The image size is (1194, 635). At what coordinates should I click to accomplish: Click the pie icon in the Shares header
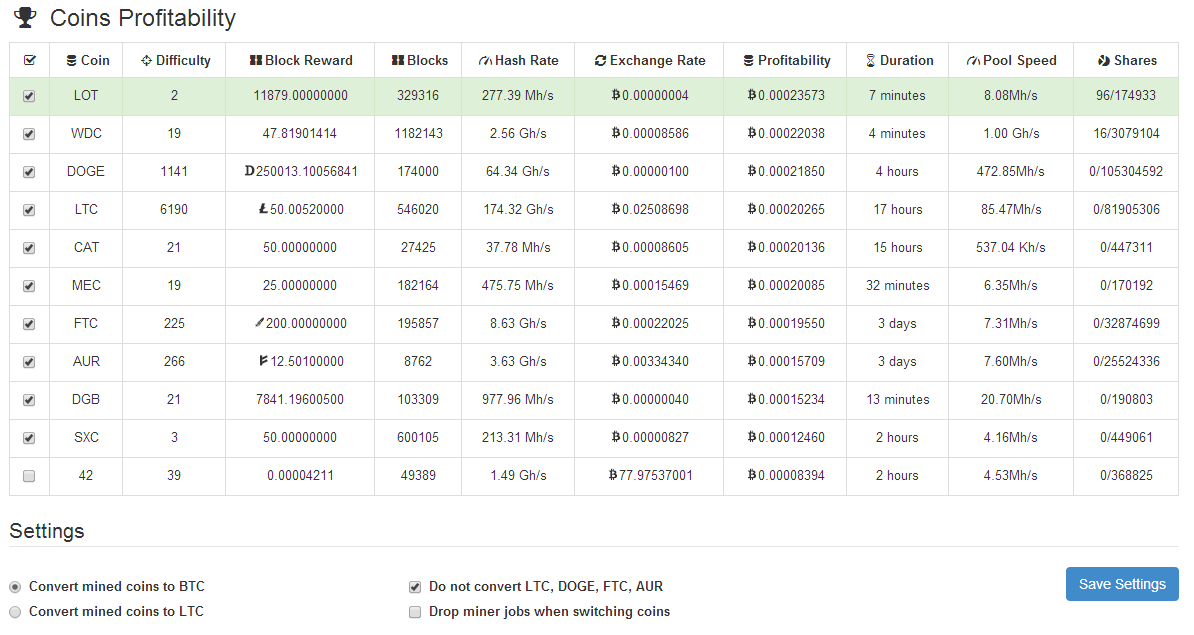1103,61
